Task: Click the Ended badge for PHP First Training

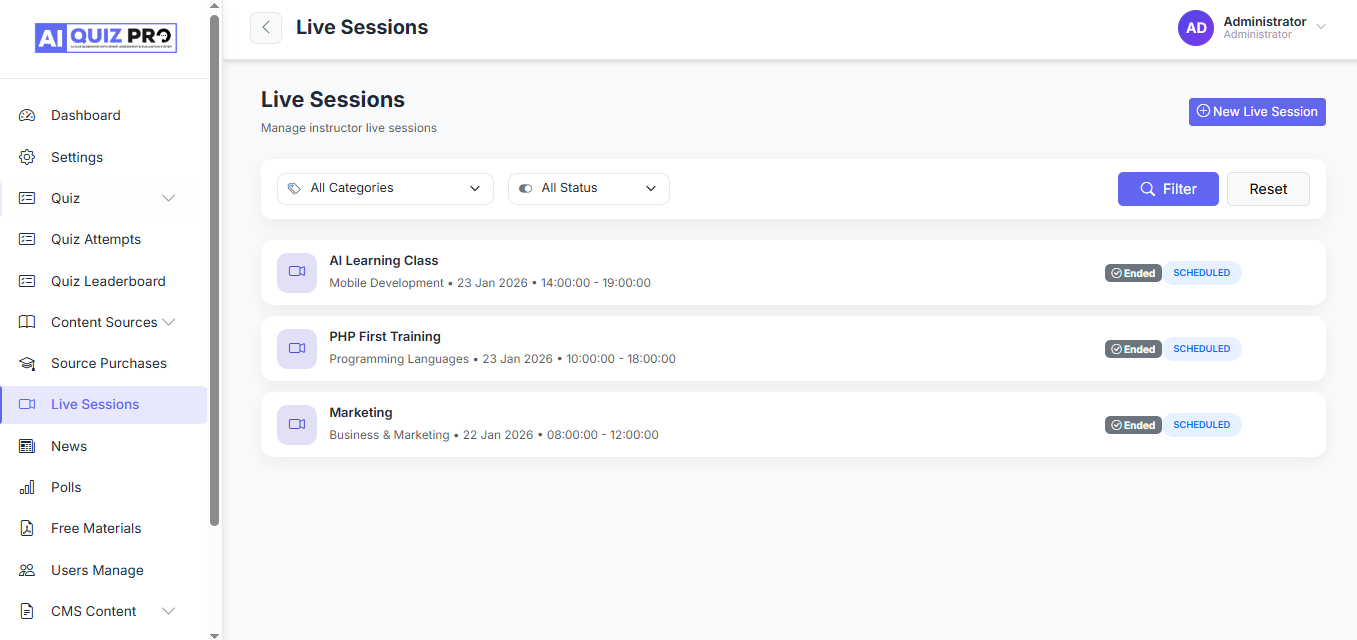Action: coord(1133,349)
